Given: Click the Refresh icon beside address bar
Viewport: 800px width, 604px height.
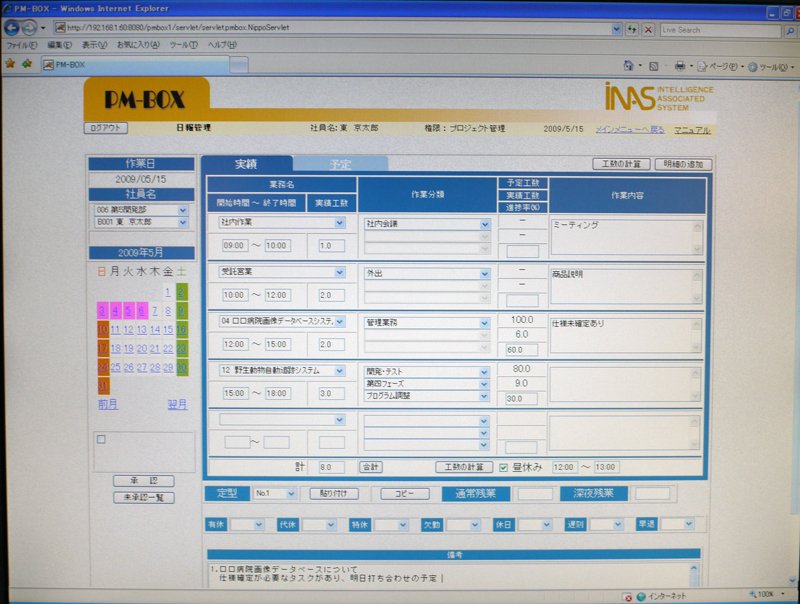Looking at the screenshot, I should coord(632,29).
